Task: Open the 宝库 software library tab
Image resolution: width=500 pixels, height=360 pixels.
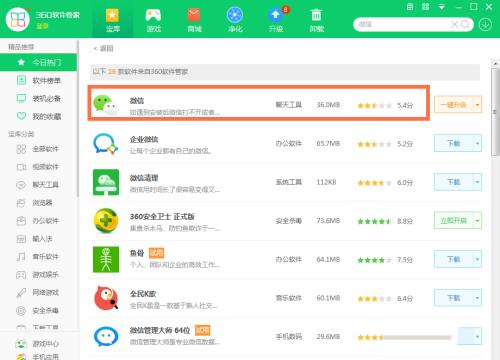Action: [x=113, y=20]
